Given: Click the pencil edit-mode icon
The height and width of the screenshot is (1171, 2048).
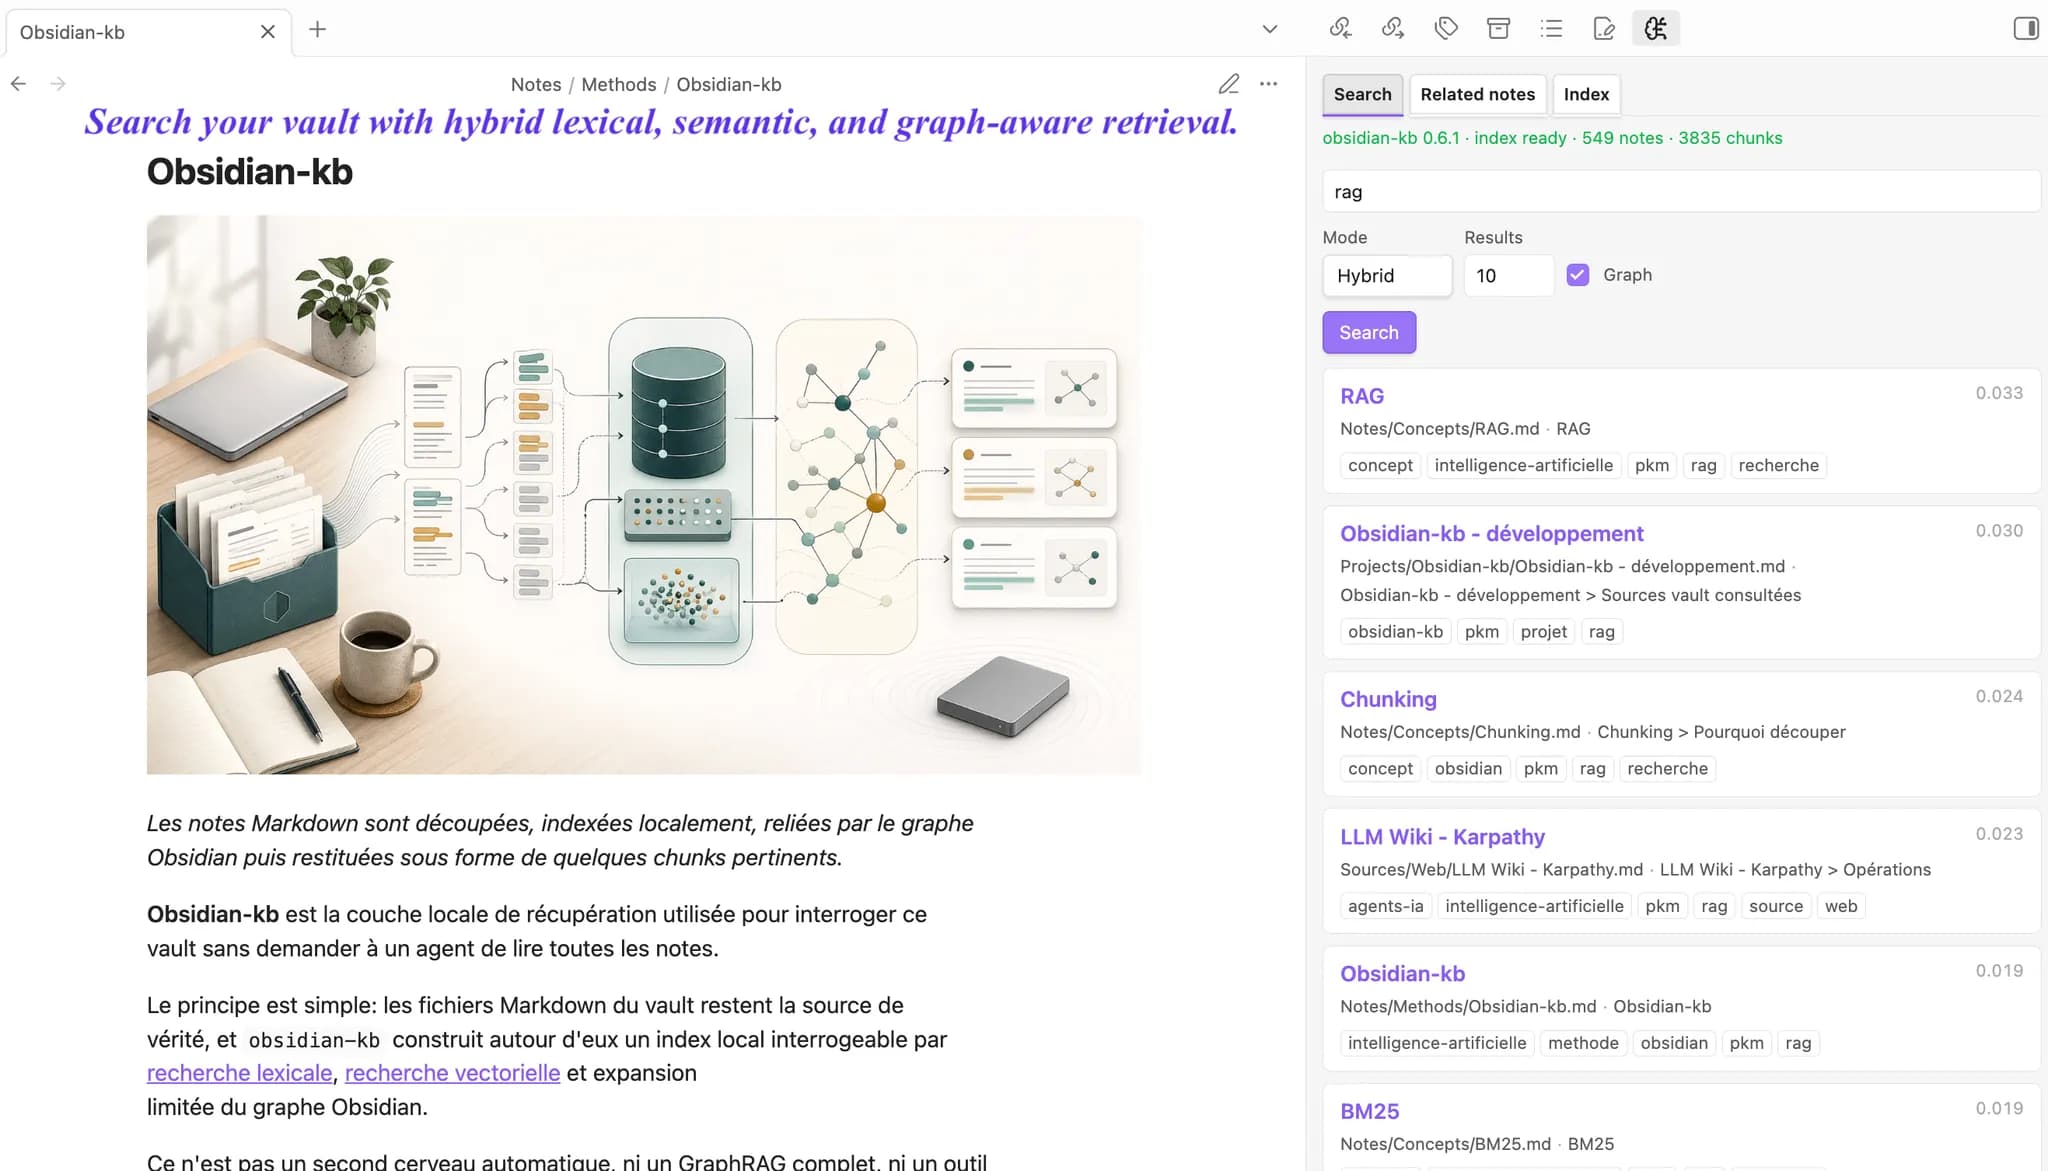Looking at the screenshot, I should [1229, 84].
